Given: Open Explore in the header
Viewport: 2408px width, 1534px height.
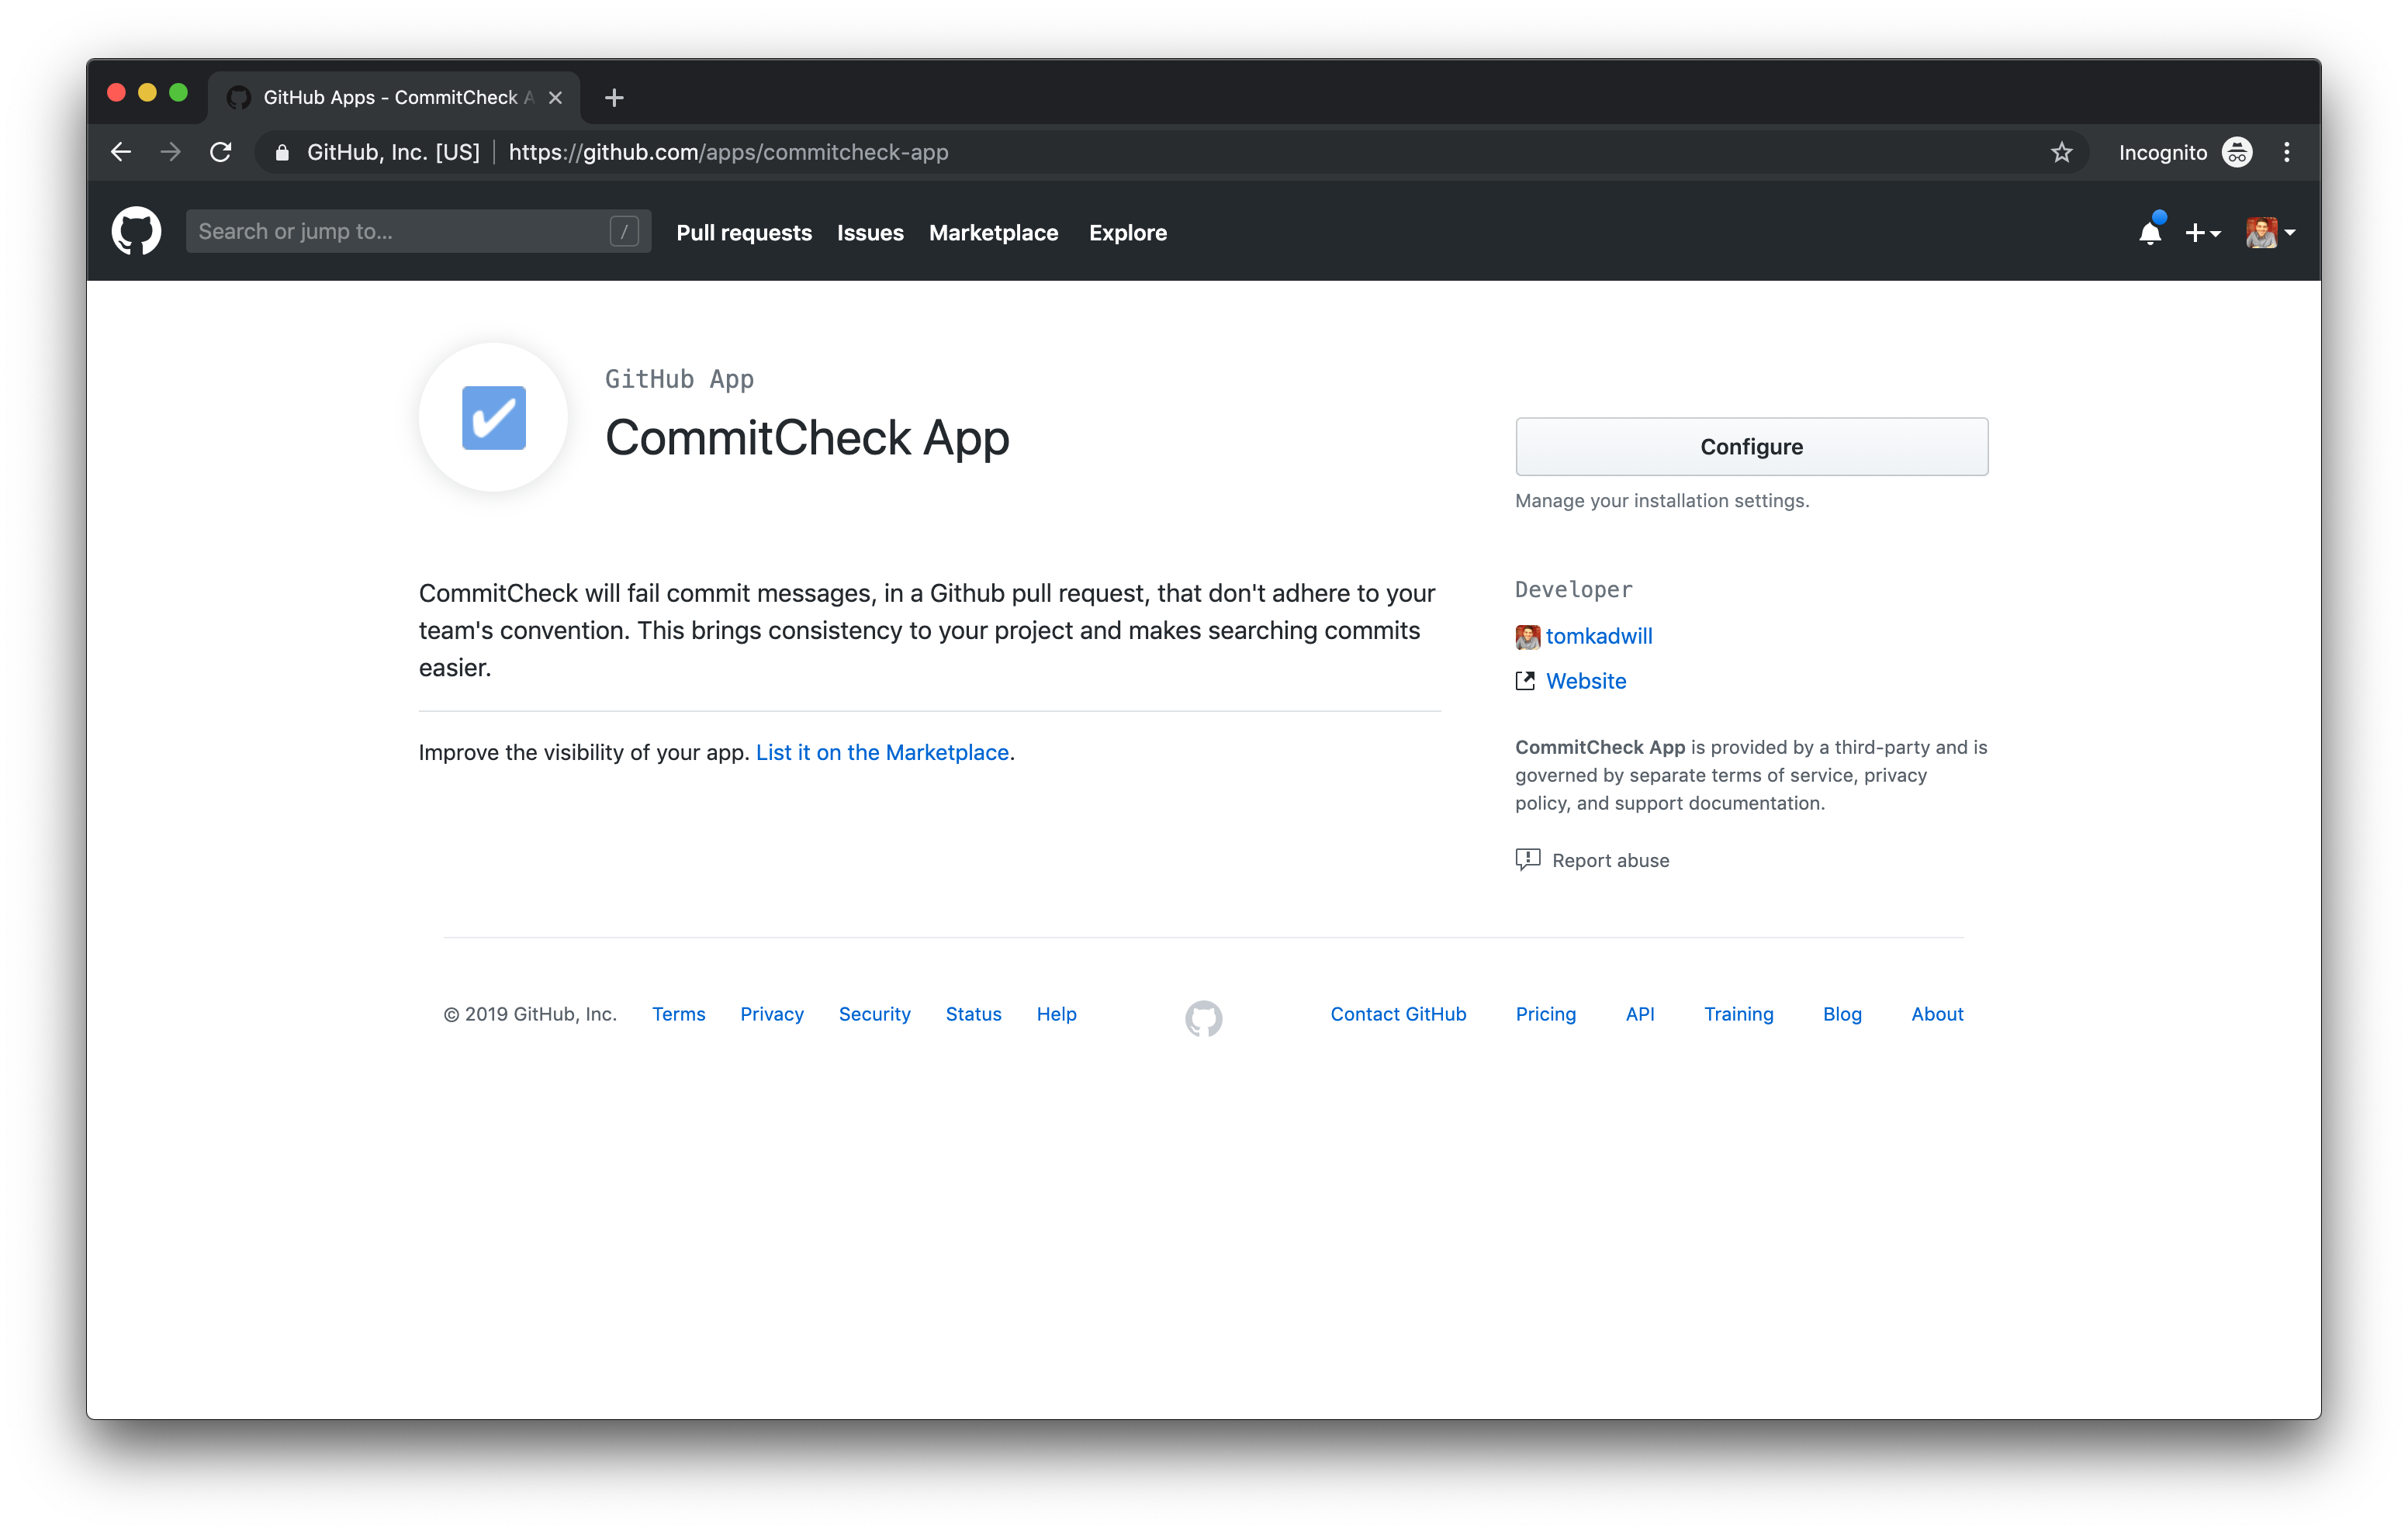Looking at the screenshot, I should (1128, 233).
